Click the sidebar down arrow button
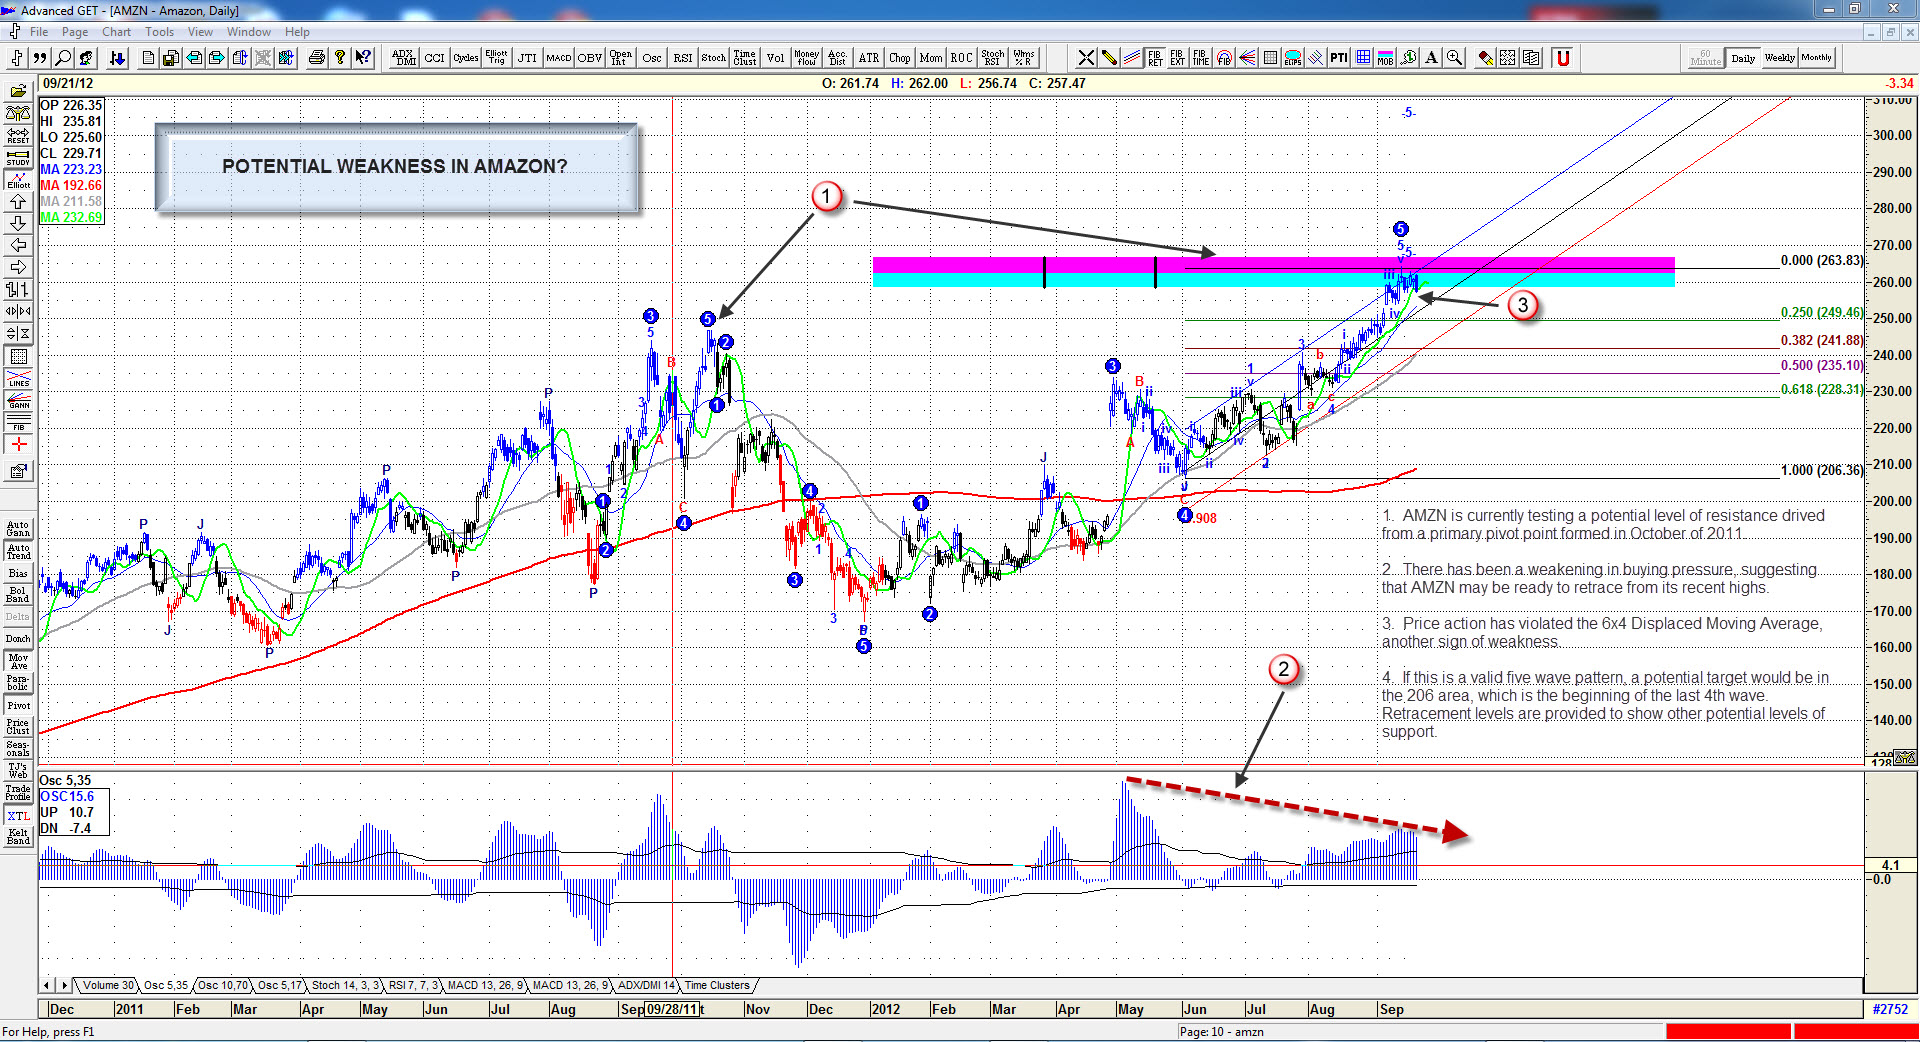 18,223
